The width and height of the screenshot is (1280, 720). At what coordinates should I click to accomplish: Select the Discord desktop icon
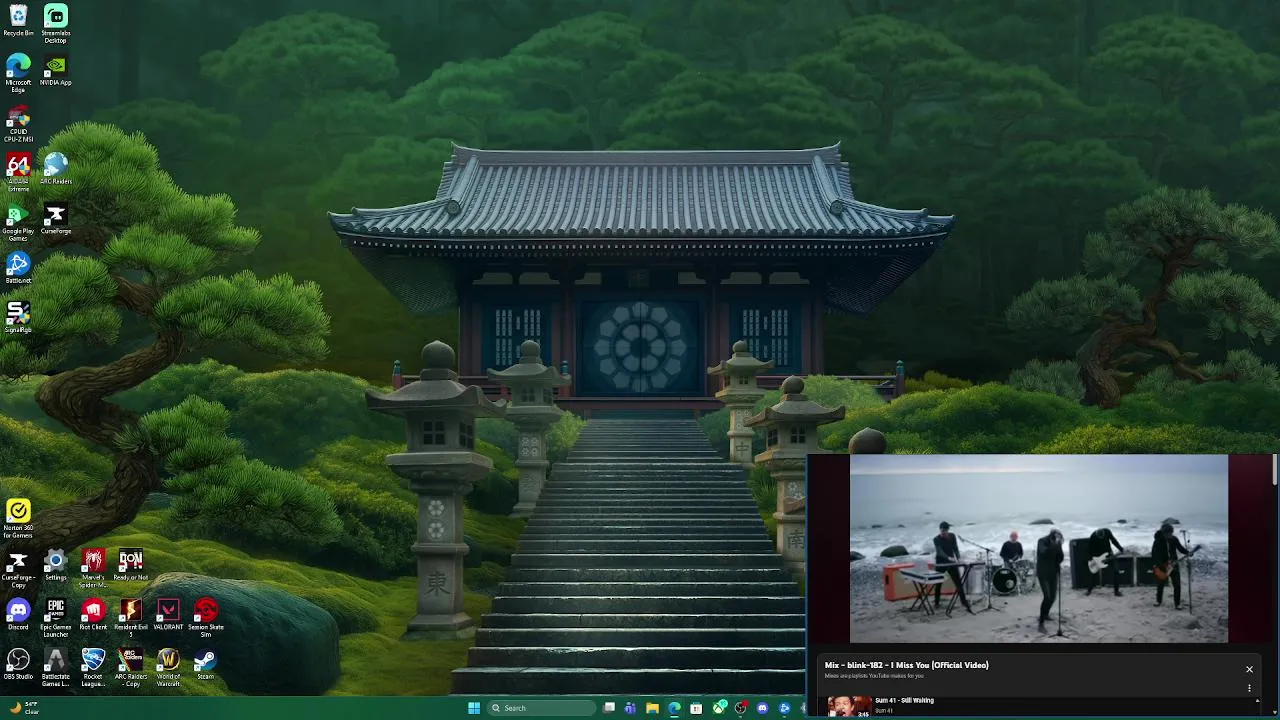18,614
